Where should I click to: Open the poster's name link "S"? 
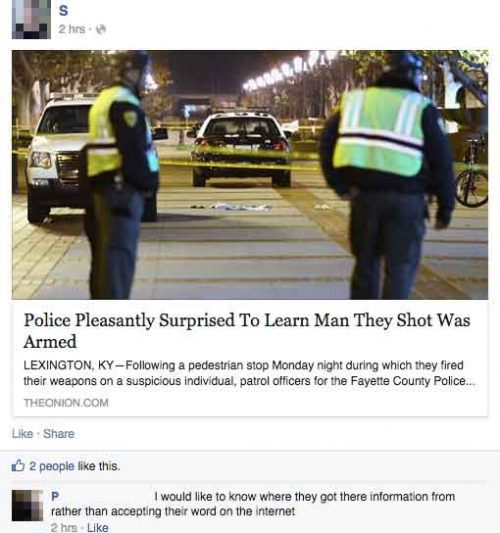[x=63, y=11]
